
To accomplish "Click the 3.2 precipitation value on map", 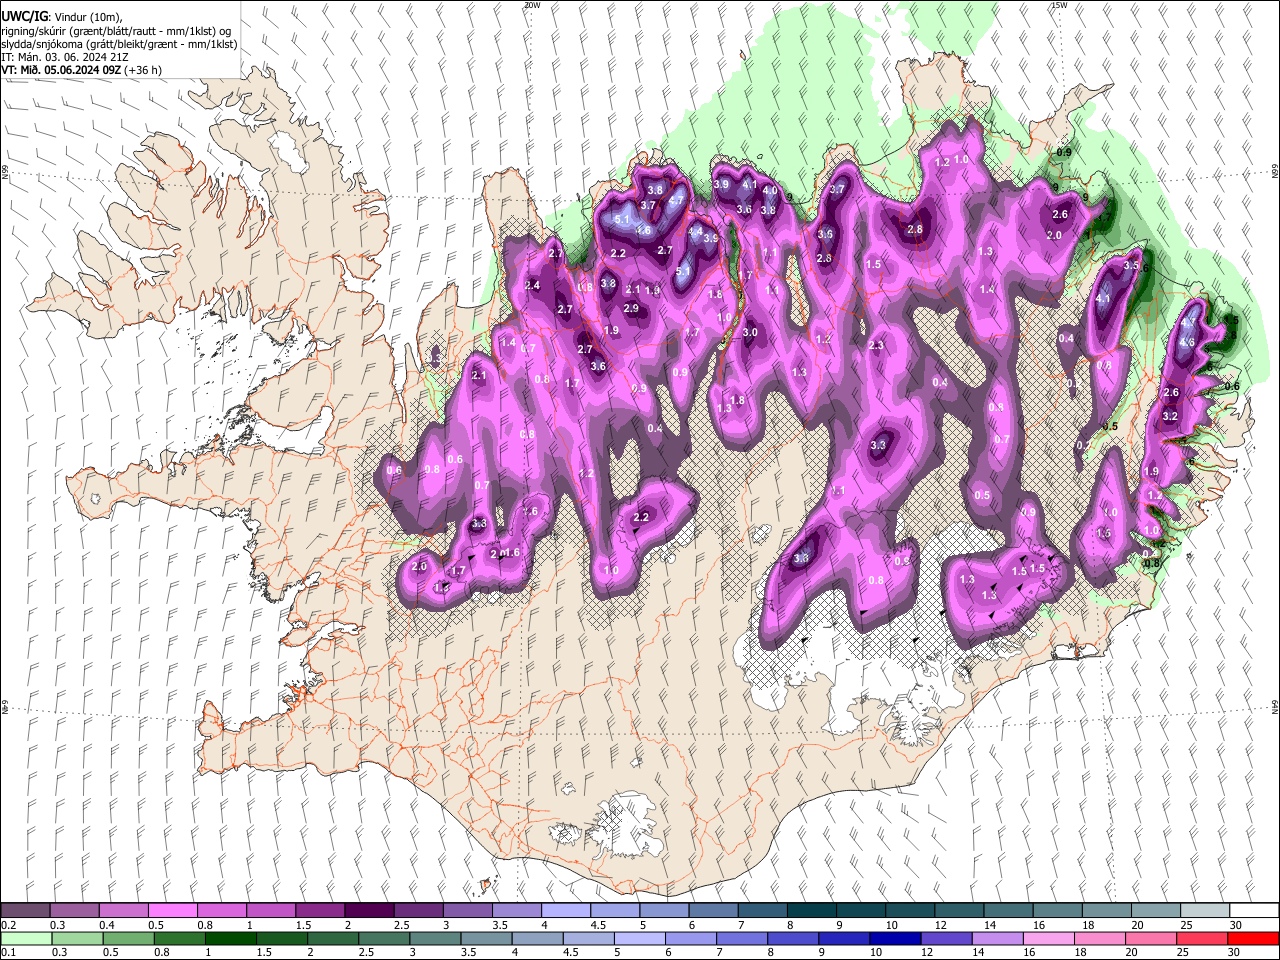I will [x=1171, y=417].
